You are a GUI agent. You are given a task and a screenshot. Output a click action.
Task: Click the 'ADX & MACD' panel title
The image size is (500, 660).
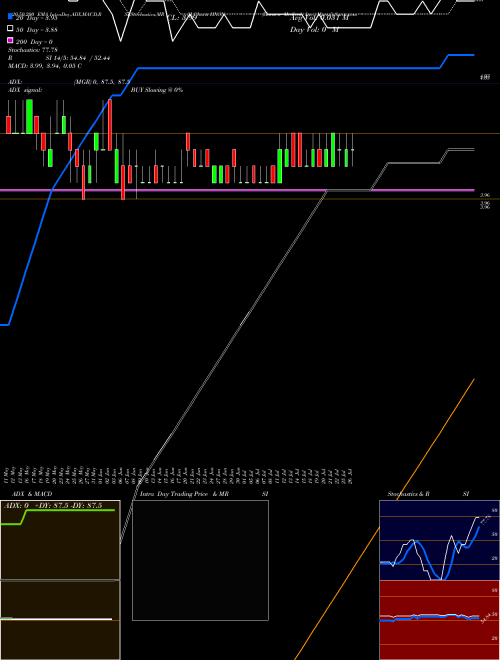[x=32, y=494]
